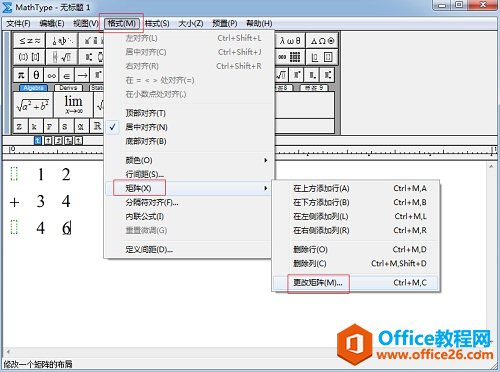Choose 在右侧添加列(R) add column right
Screen dimensions: 500x372
356,230
